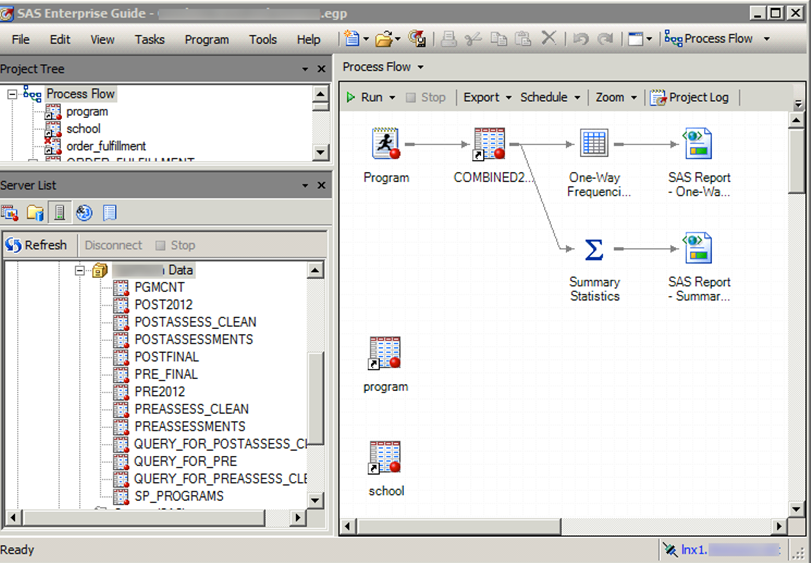The height and width of the screenshot is (563, 811).
Task: Click the new item toolbar icon
Action: (x=351, y=39)
